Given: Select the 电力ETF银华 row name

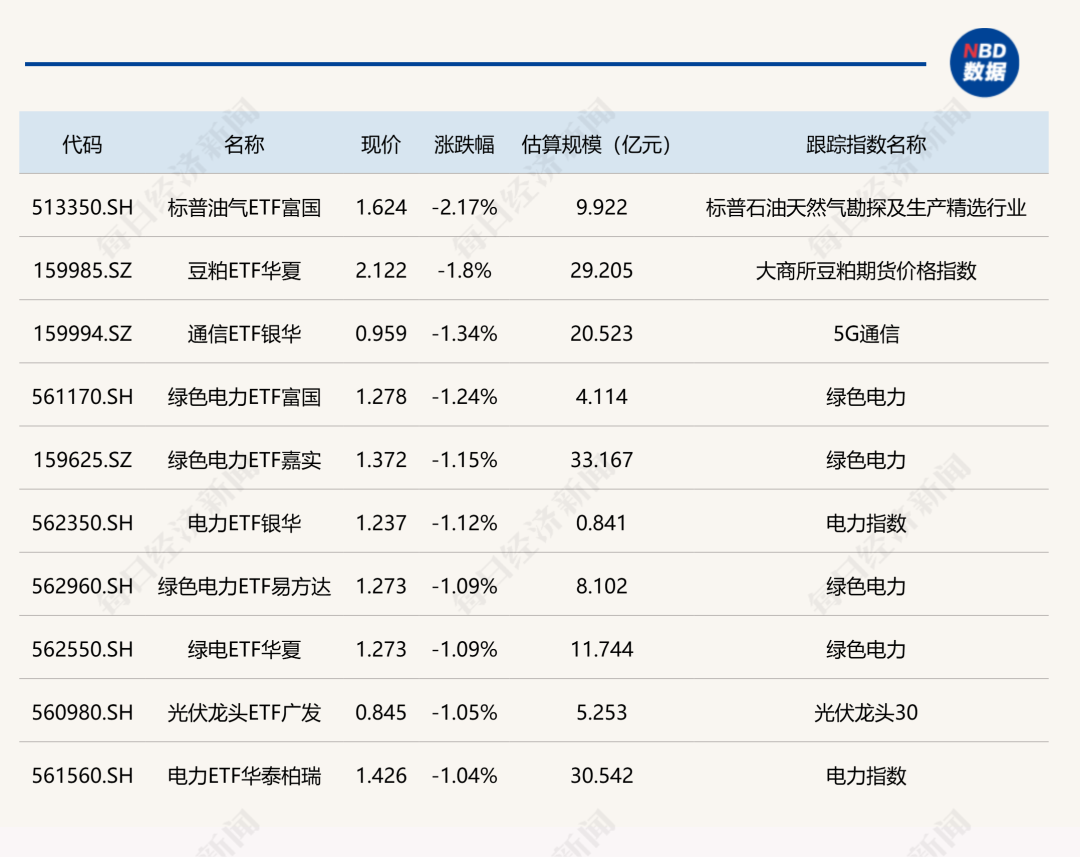Looking at the screenshot, I should pyautogui.click(x=244, y=523).
